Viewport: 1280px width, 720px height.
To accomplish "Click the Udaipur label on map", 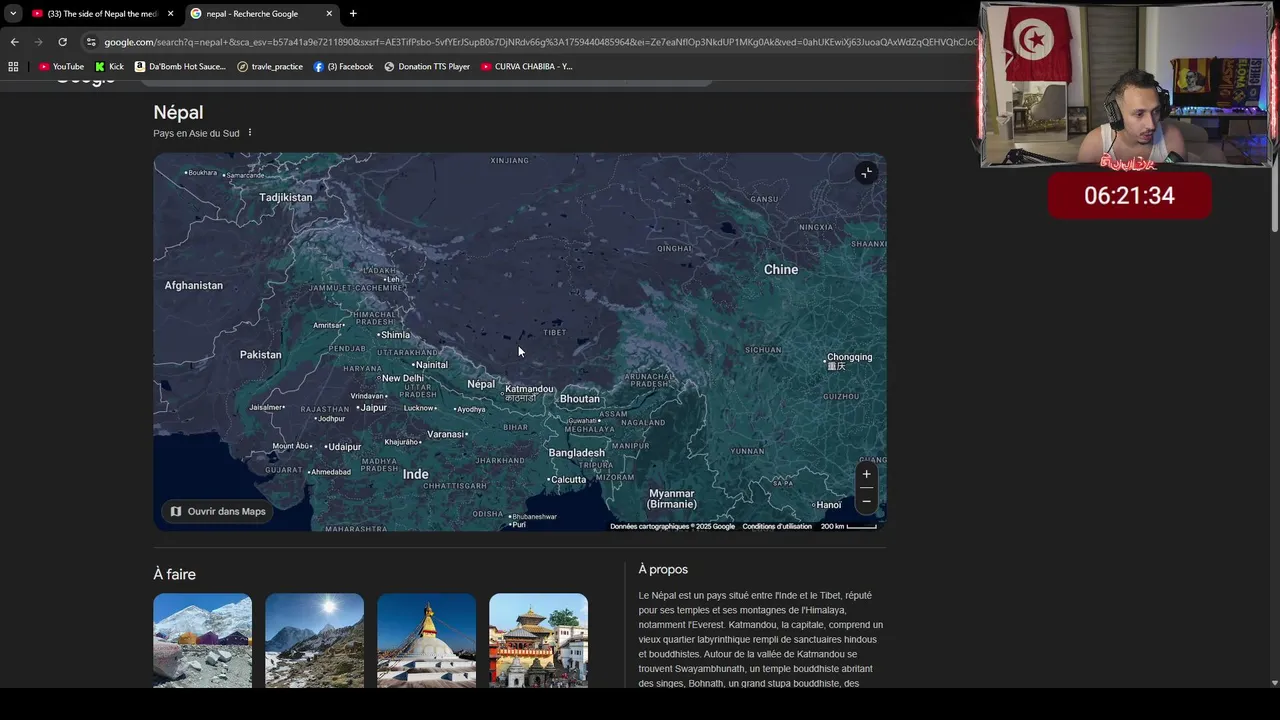I will pyautogui.click(x=344, y=447).
